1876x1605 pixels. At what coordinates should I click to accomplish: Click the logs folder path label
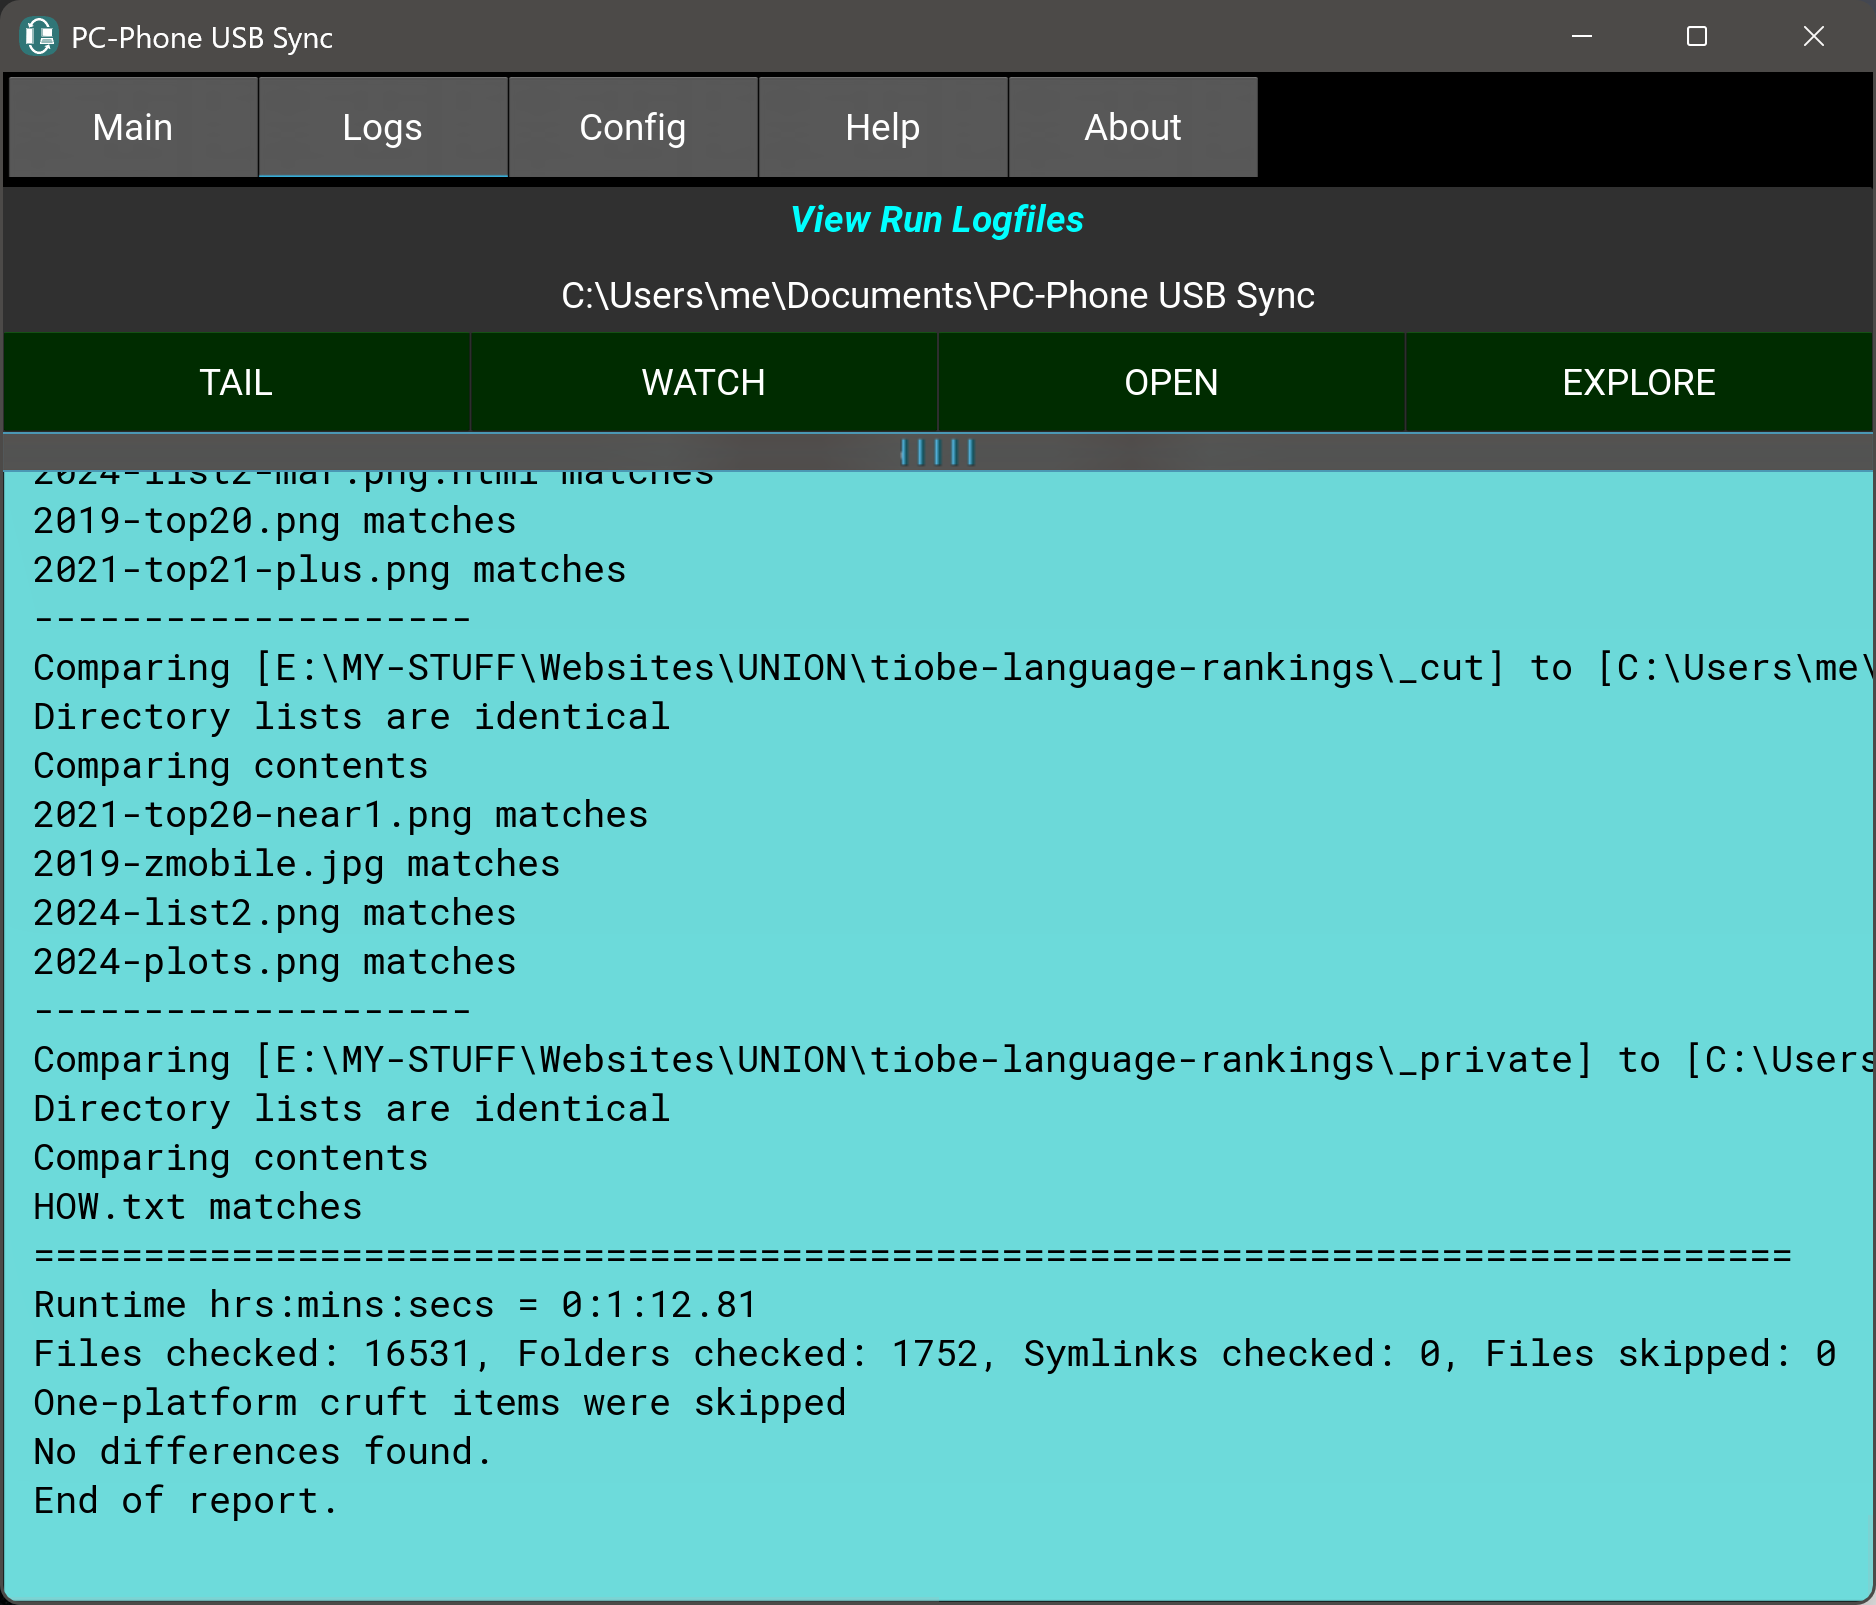click(937, 296)
